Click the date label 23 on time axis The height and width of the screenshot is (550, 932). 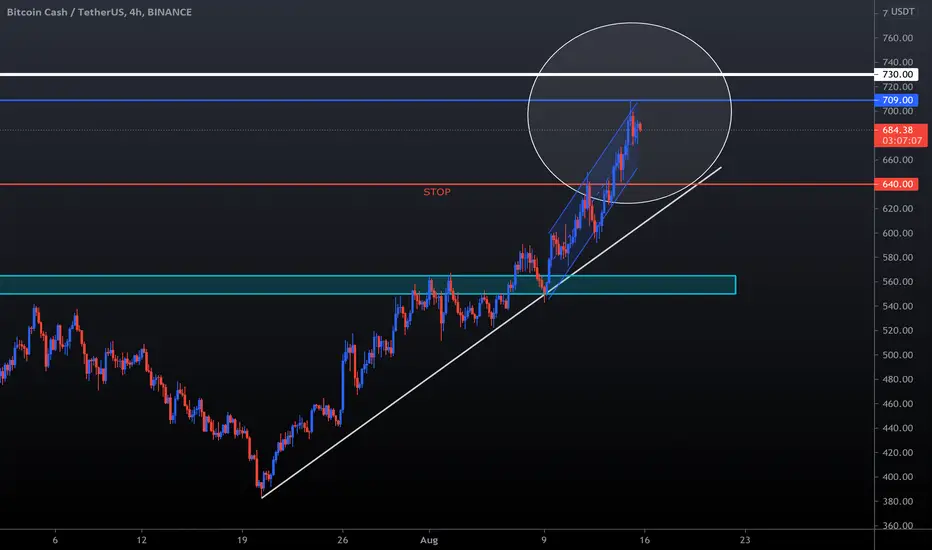(x=745, y=540)
